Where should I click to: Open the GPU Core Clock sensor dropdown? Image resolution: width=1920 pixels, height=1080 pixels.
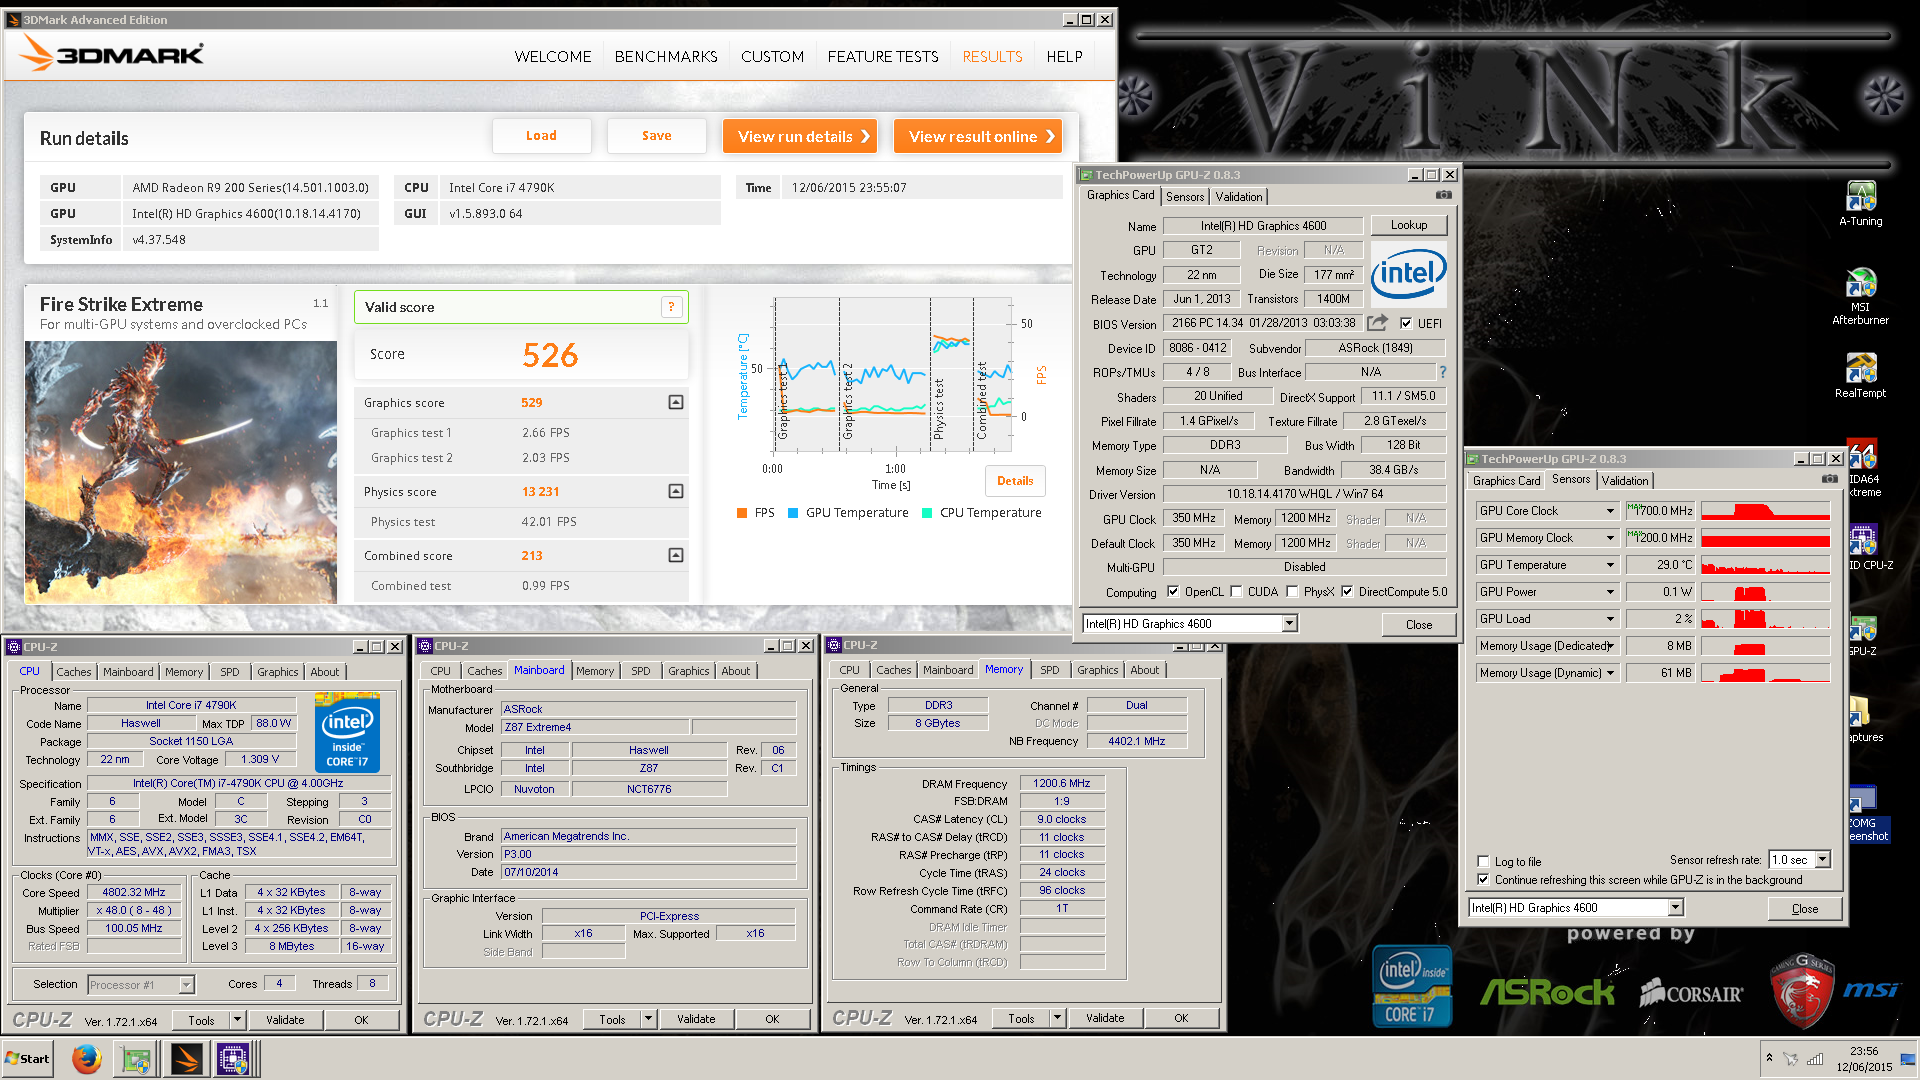(x=1610, y=511)
